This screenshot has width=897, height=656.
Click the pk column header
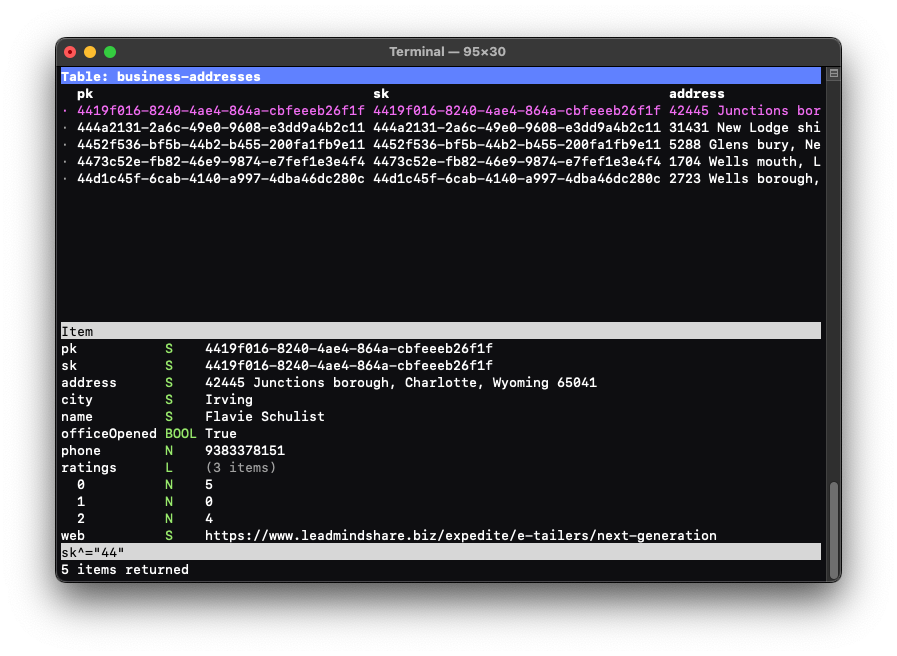pos(85,94)
